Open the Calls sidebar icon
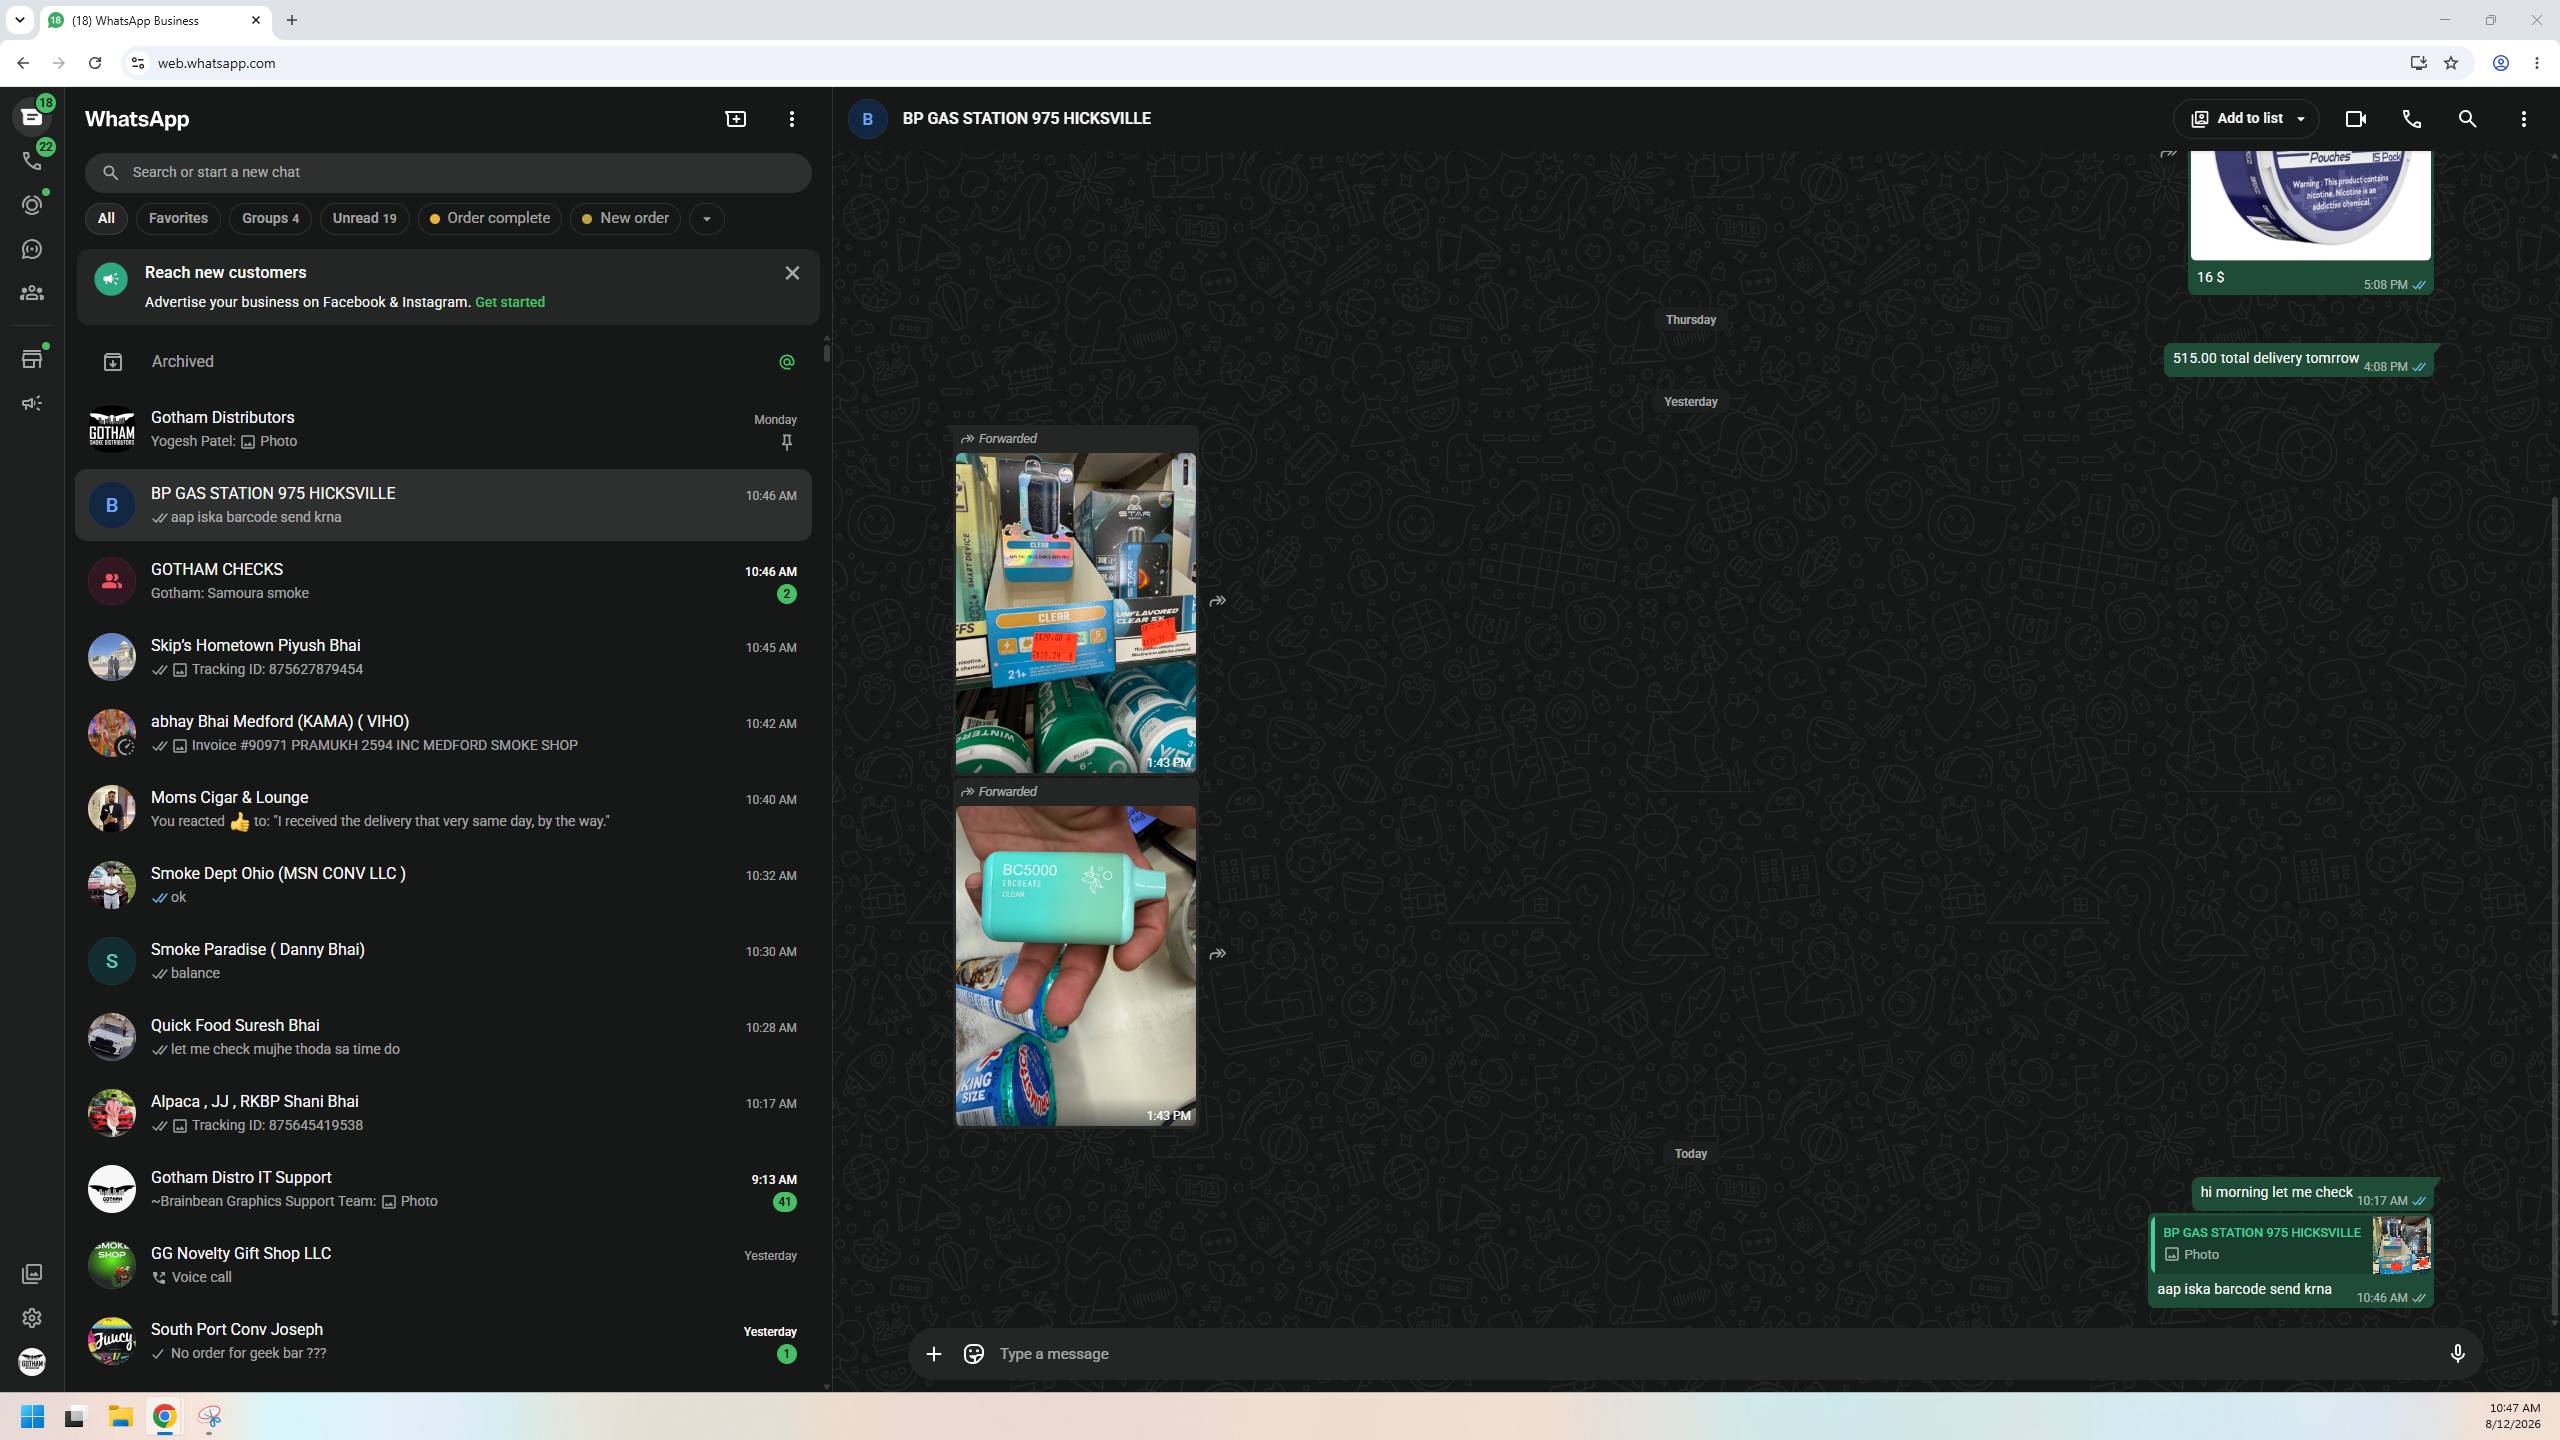The height and width of the screenshot is (1440, 2560). pyautogui.click(x=32, y=161)
